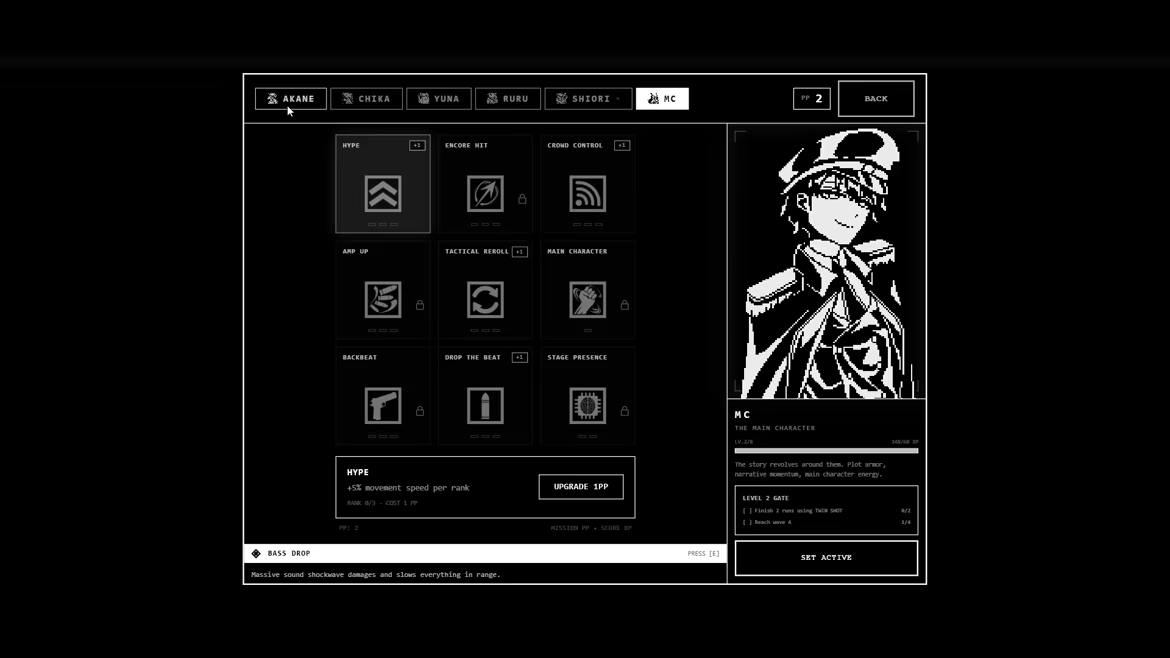Click the 'THE MAIN CHARACTER' subtitle
1170x658 pixels.
click(775, 428)
